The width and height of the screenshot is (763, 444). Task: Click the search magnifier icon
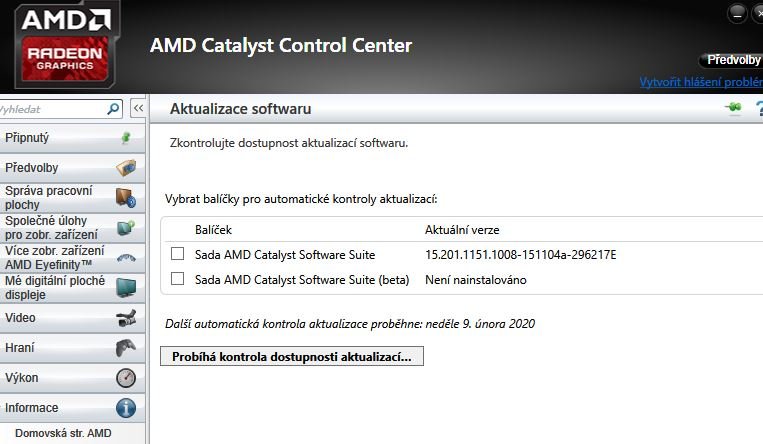[114, 108]
